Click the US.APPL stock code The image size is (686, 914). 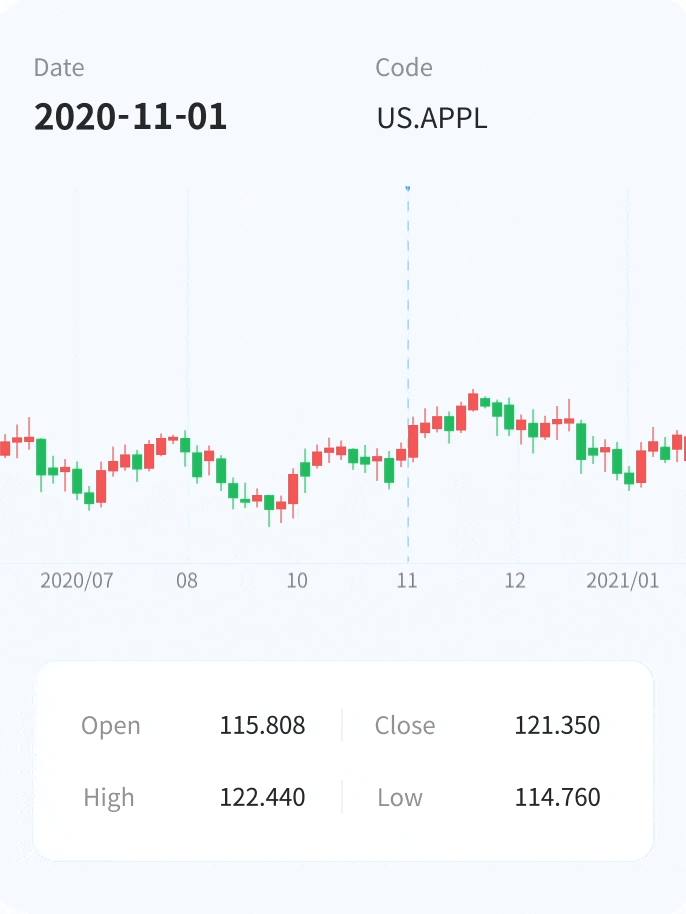click(x=432, y=118)
